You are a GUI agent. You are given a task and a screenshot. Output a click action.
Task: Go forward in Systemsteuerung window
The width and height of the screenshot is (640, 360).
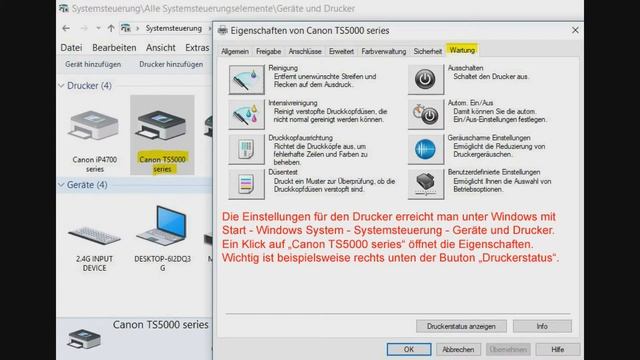(x=84, y=28)
